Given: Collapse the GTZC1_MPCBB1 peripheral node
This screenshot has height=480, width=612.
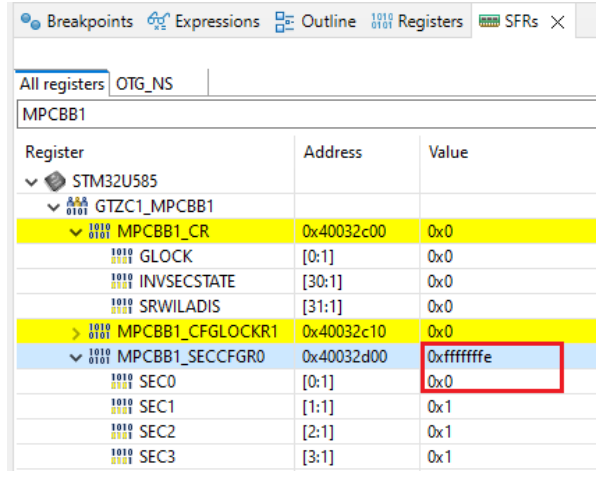Looking at the screenshot, I should [53, 207].
